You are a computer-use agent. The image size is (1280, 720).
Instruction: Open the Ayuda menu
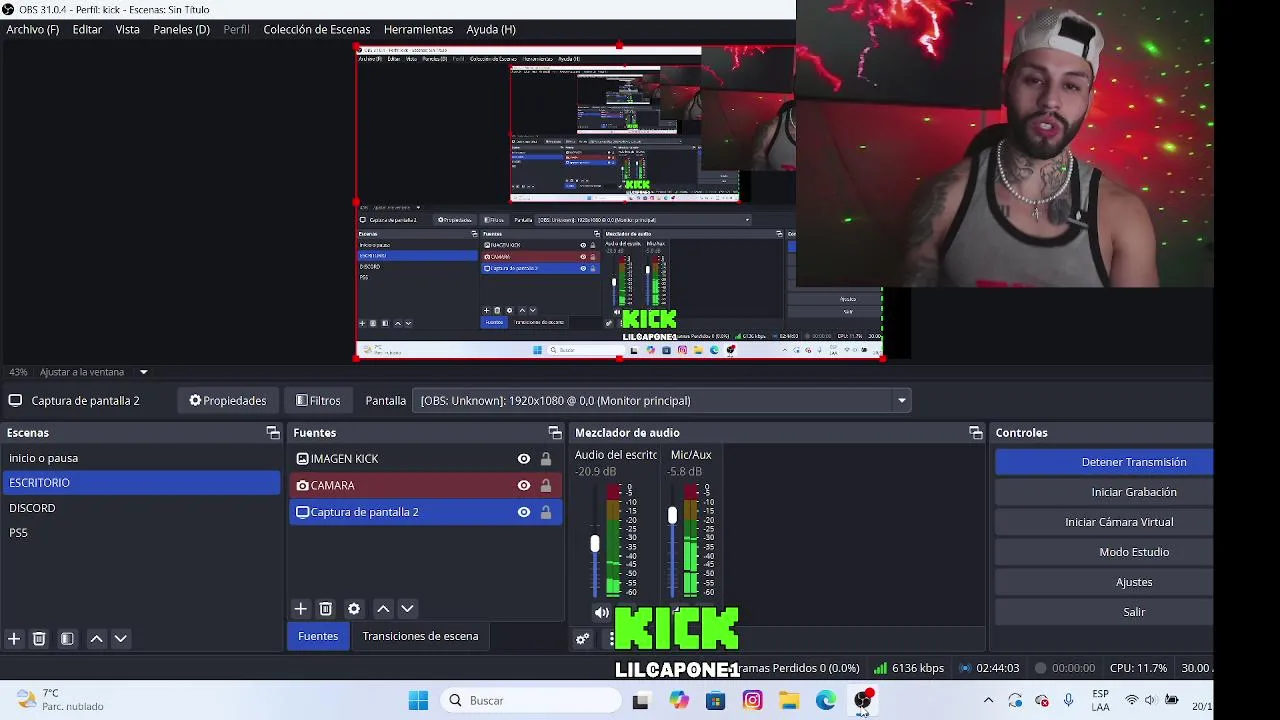(x=491, y=29)
